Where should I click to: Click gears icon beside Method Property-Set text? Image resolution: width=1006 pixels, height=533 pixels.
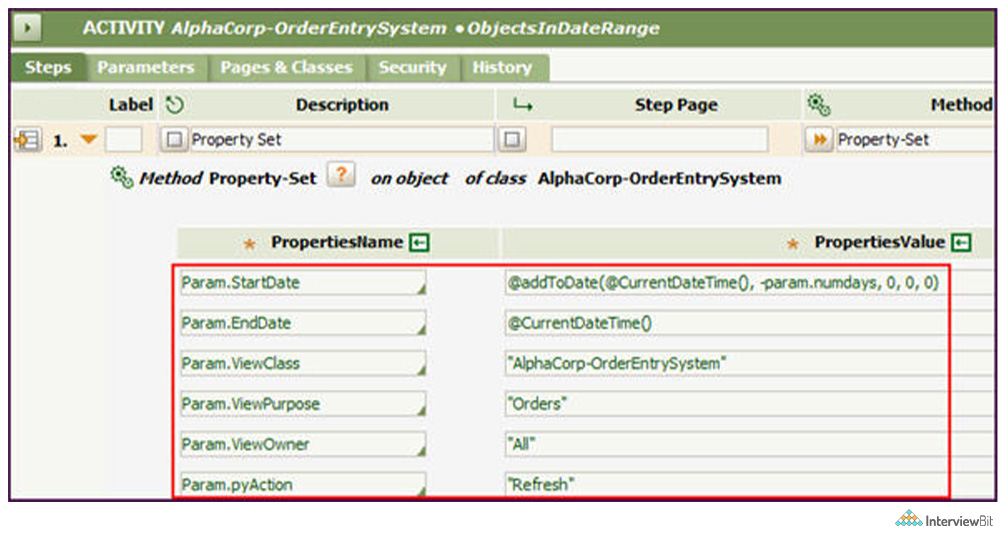[x=122, y=177]
